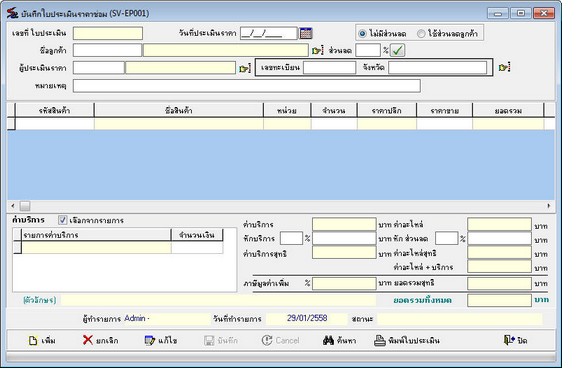Minimize the SV-EP001 window

tap(497, 13)
